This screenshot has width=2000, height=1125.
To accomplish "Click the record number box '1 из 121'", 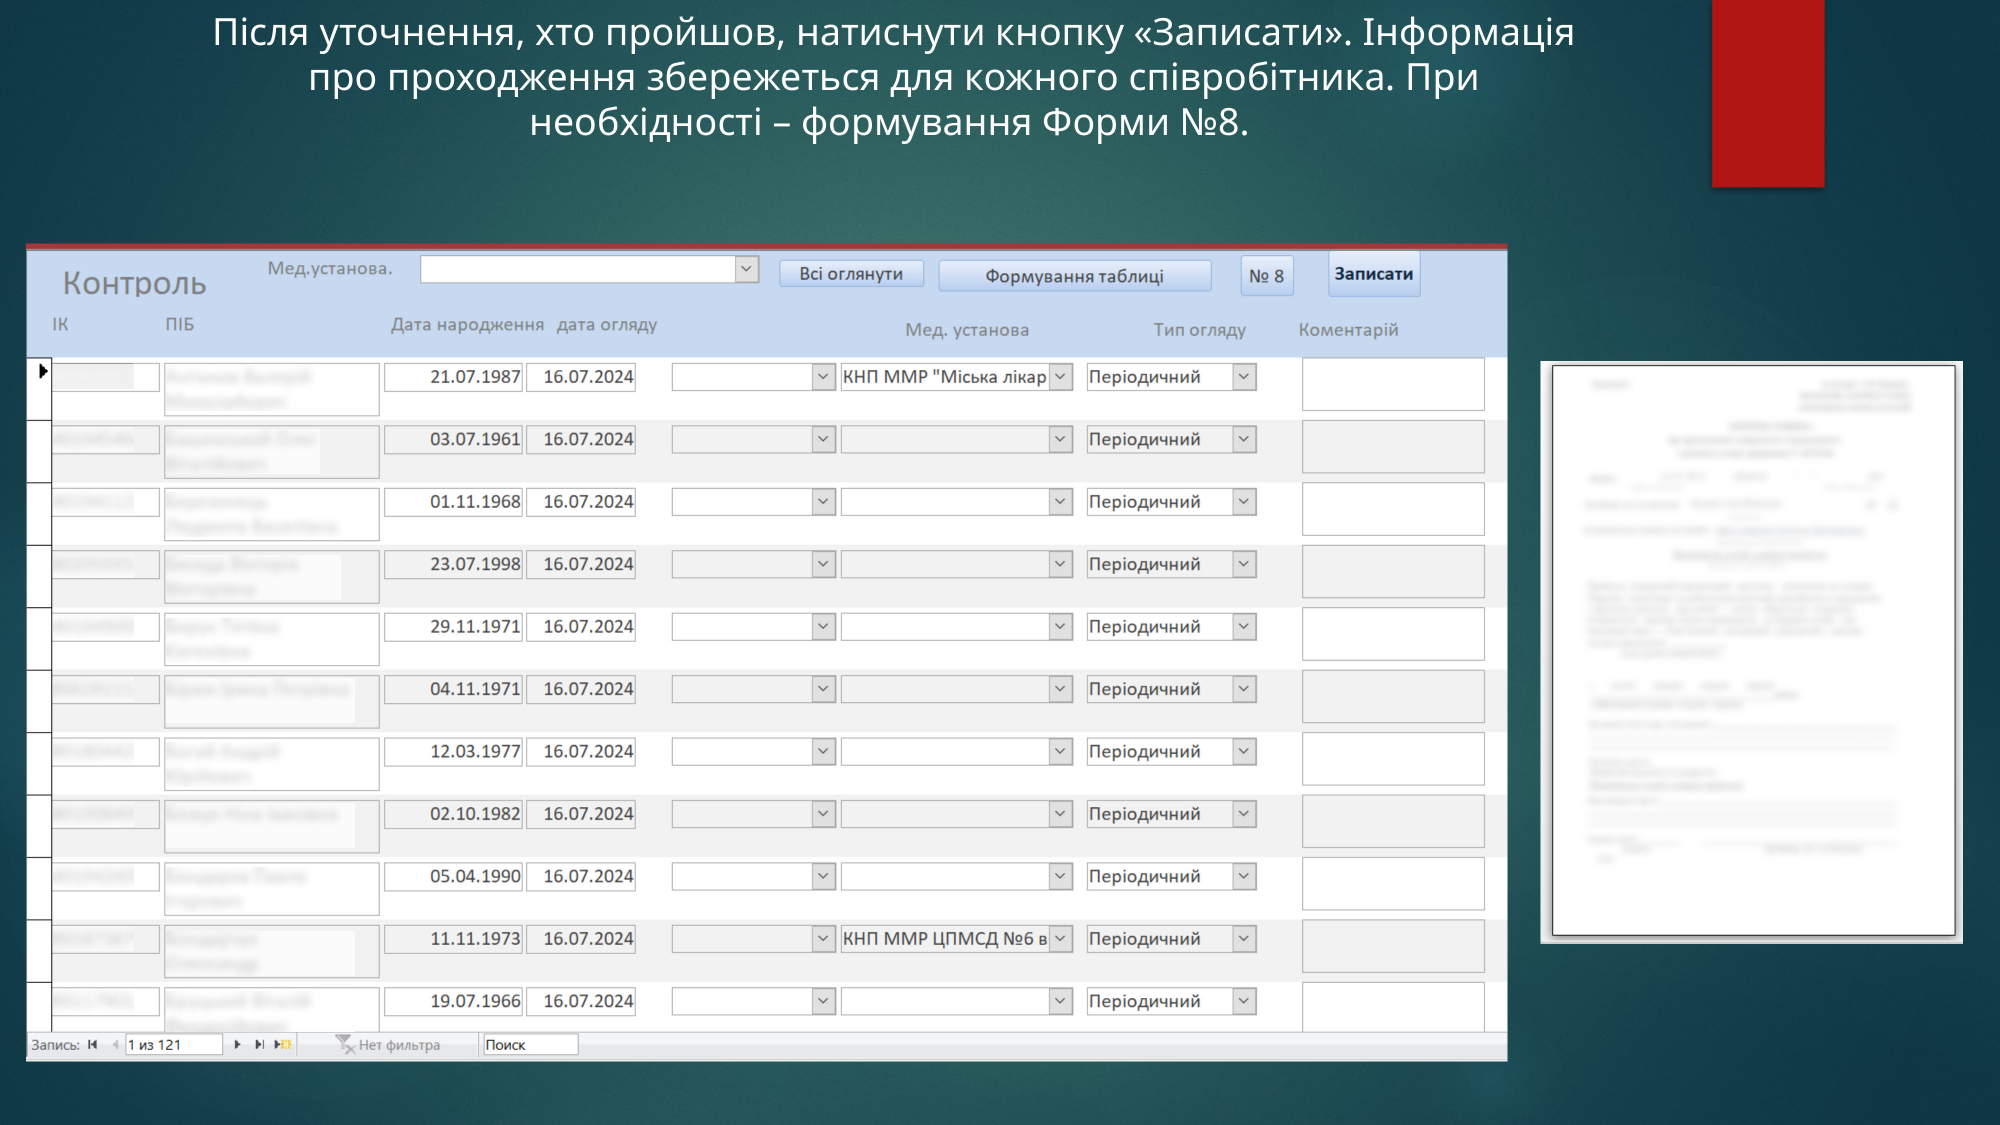I will coord(173,1045).
